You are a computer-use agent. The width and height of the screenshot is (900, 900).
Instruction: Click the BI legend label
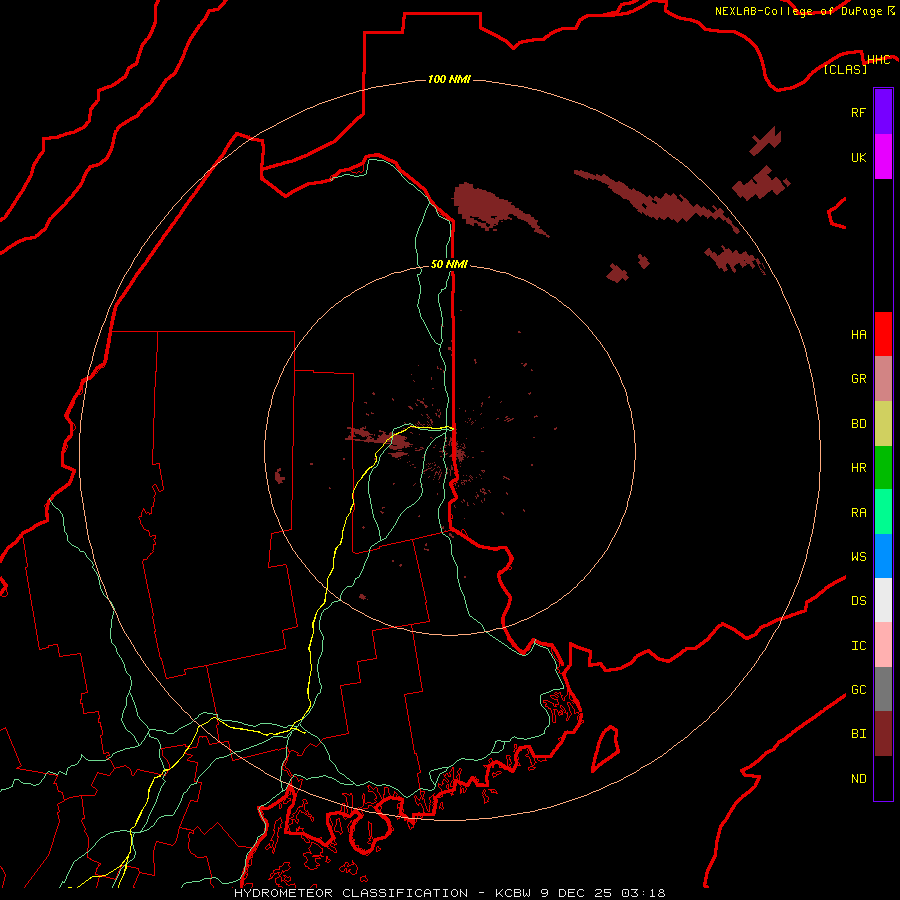858,734
